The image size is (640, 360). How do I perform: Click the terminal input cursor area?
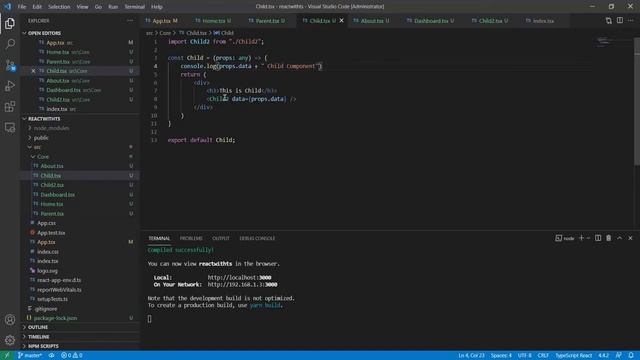pos(149,319)
